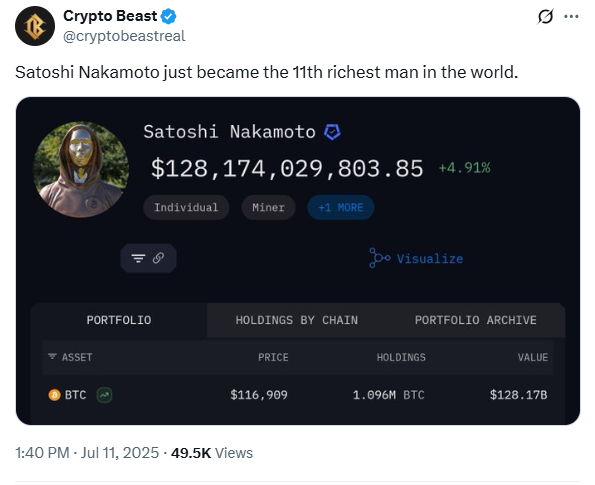Switch to the PORTFOLIO tab
The width and height of the screenshot is (595, 485).
click(119, 320)
